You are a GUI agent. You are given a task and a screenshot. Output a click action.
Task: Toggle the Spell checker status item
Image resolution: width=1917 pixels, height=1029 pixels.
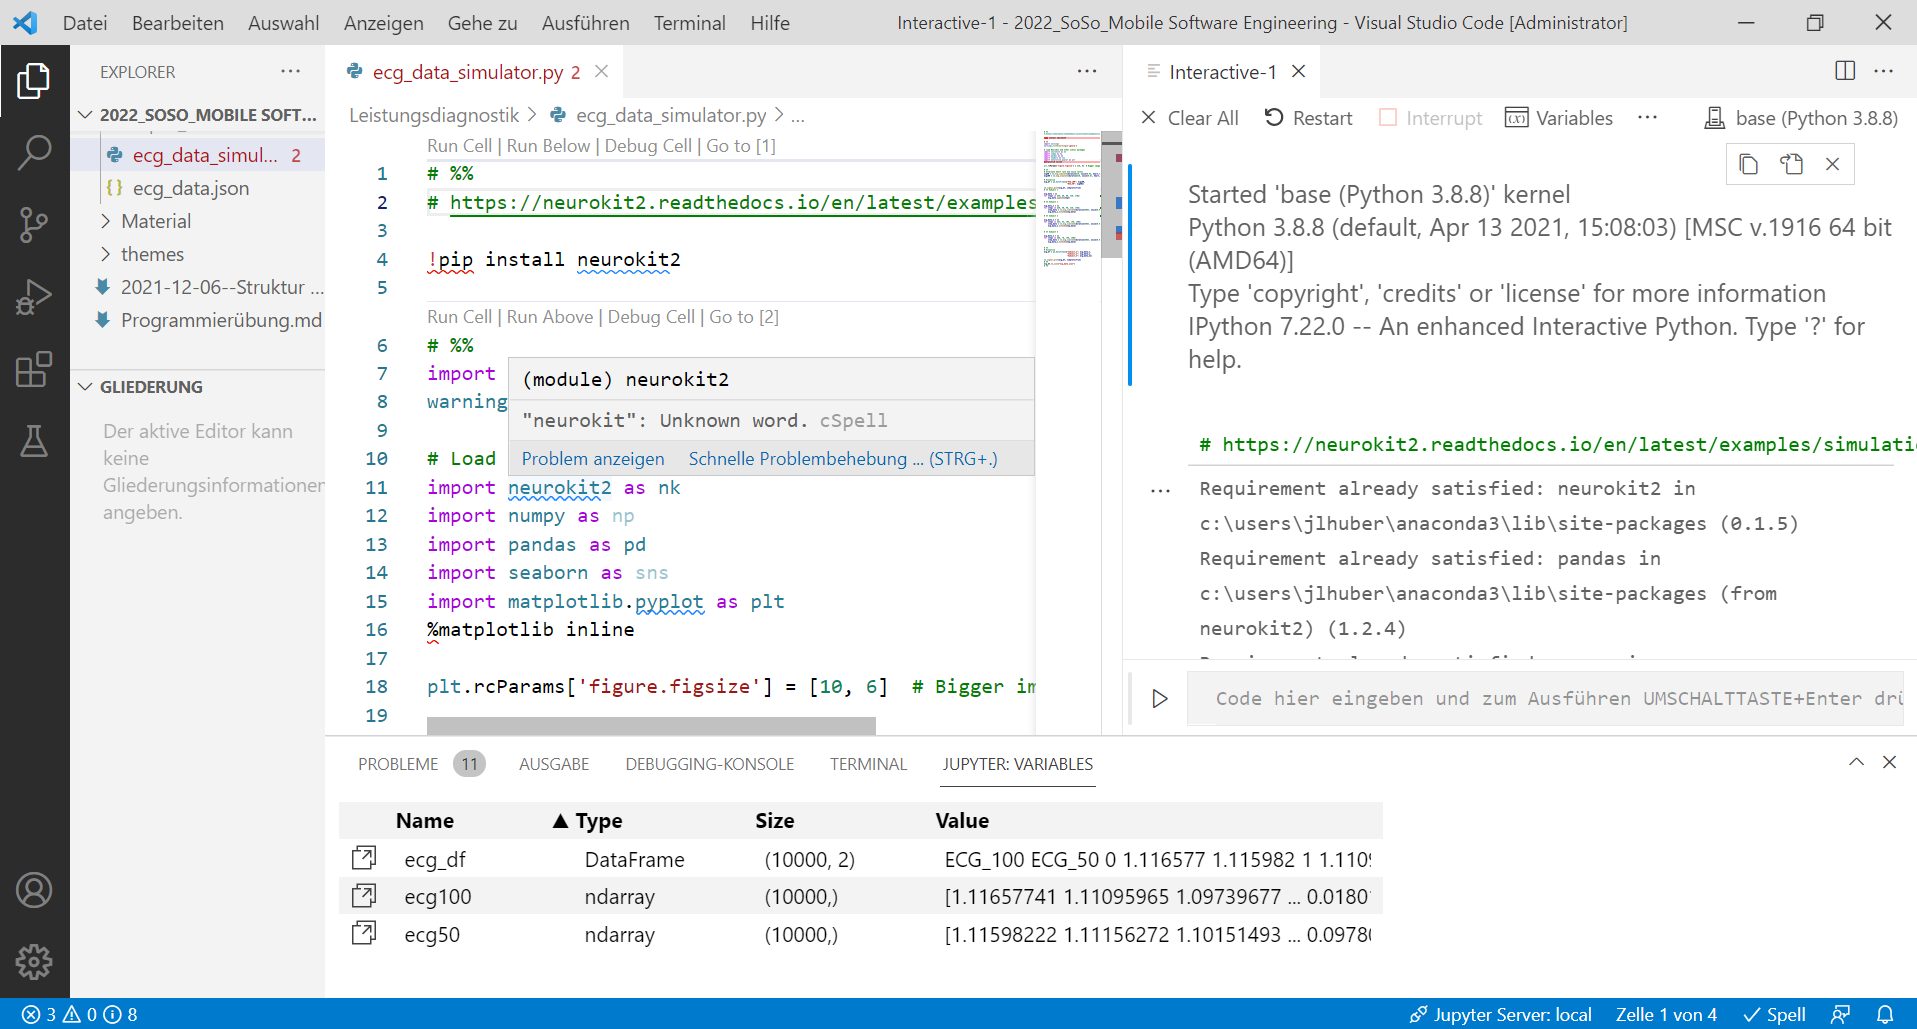(x=1774, y=1015)
